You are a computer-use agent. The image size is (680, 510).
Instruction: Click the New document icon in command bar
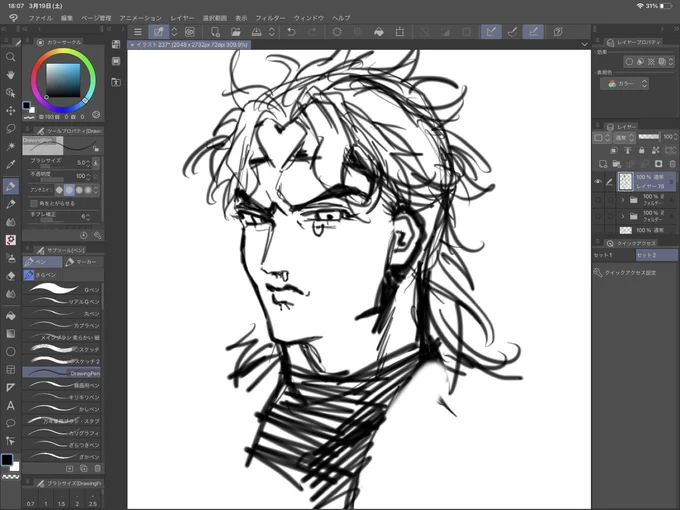215,32
